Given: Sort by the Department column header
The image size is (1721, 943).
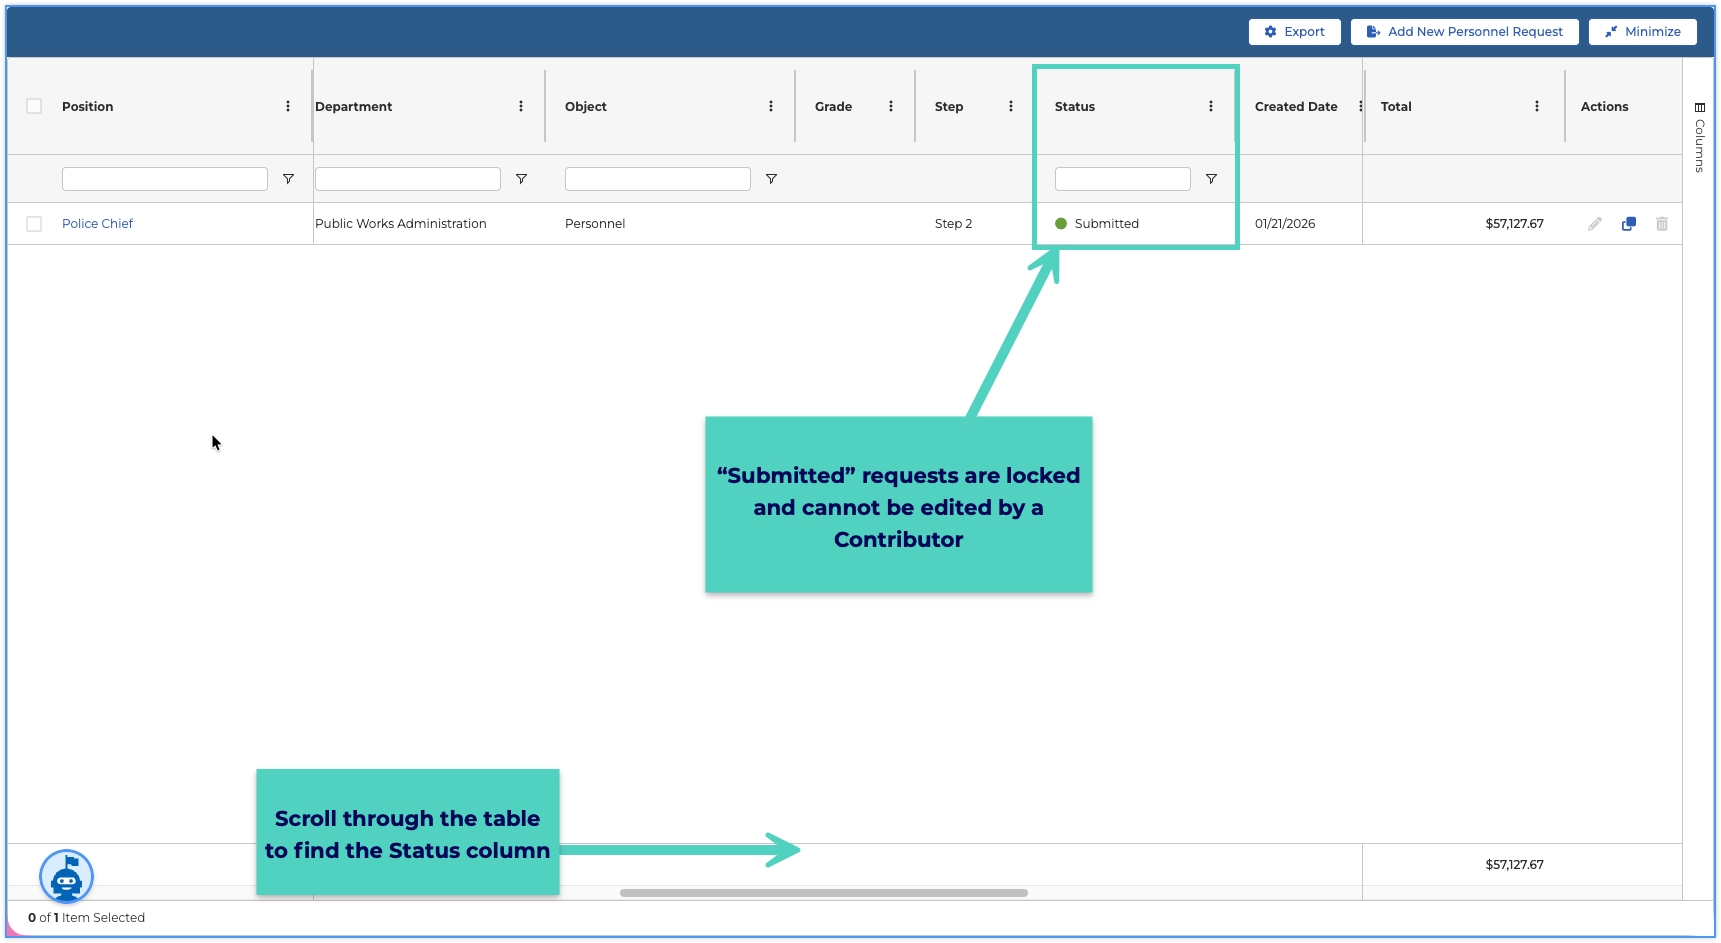Looking at the screenshot, I should pyautogui.click(x=354, y=106).
